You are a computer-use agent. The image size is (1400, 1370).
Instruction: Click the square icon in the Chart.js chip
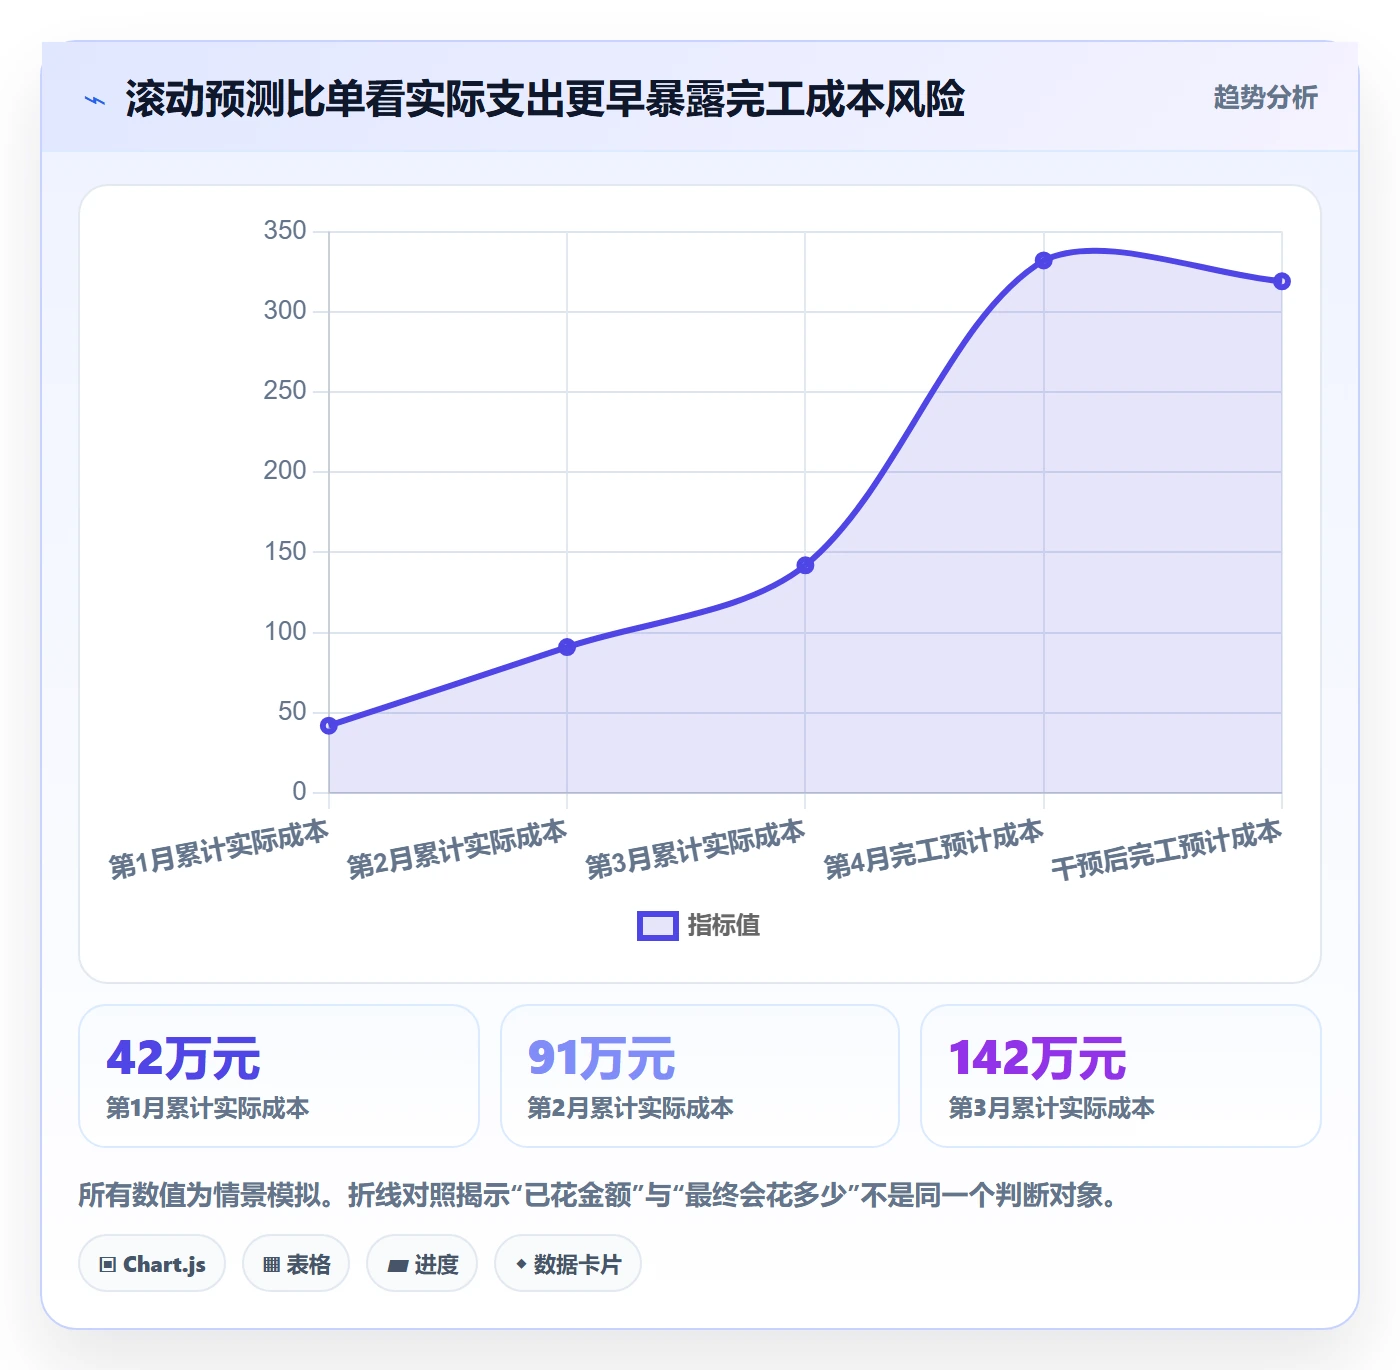point(108,1265)
